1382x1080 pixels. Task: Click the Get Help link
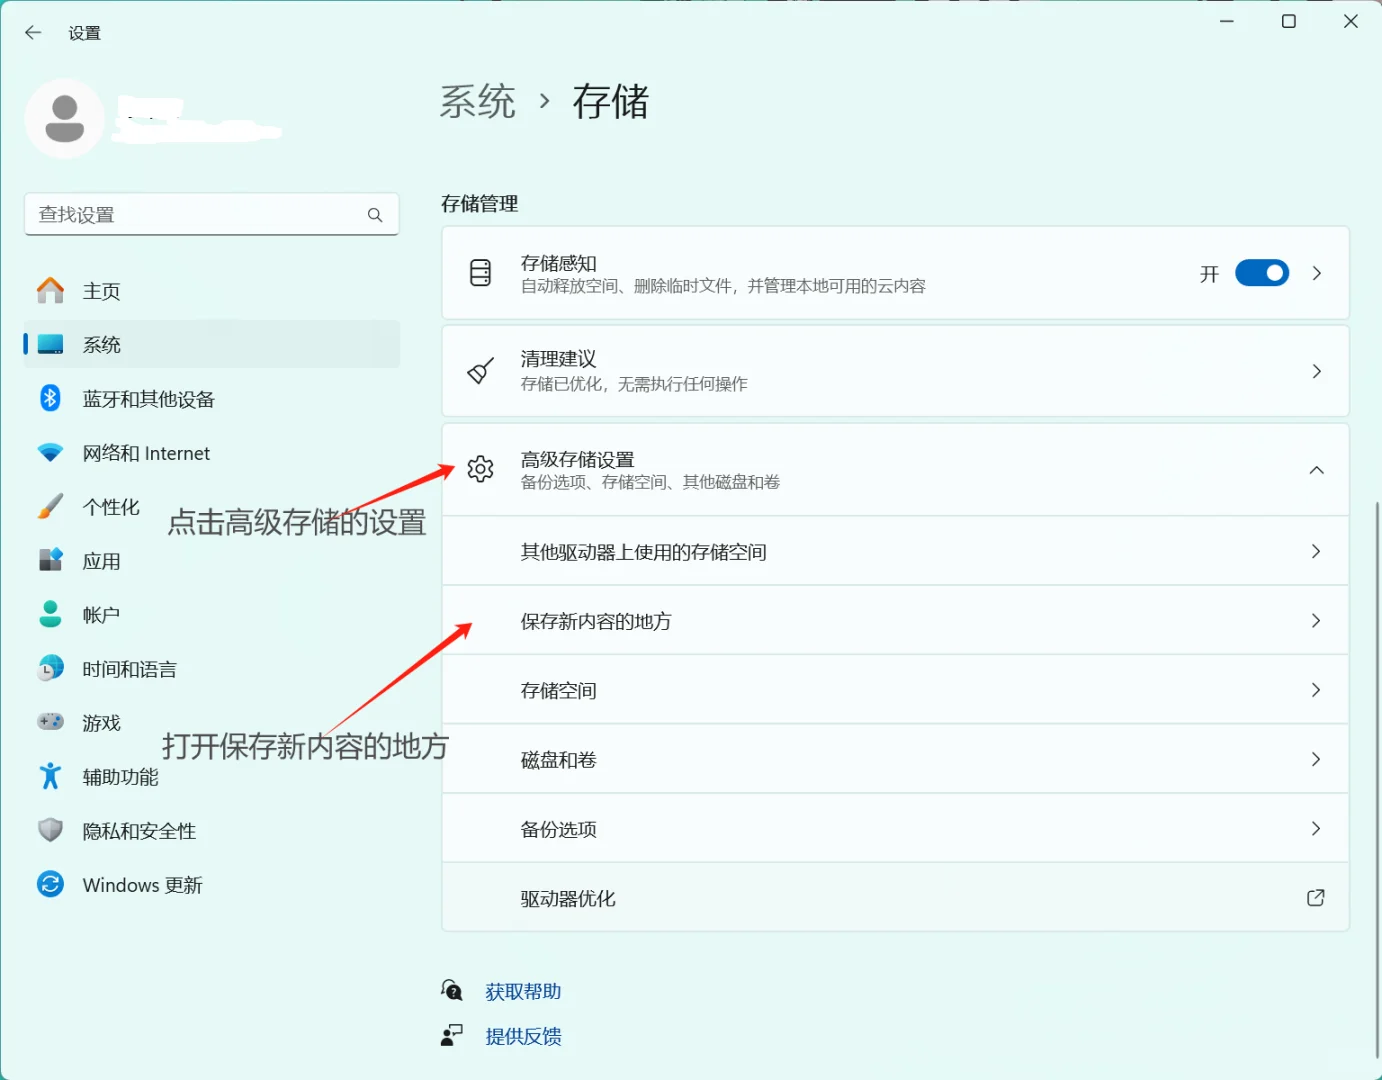(523, 991)
